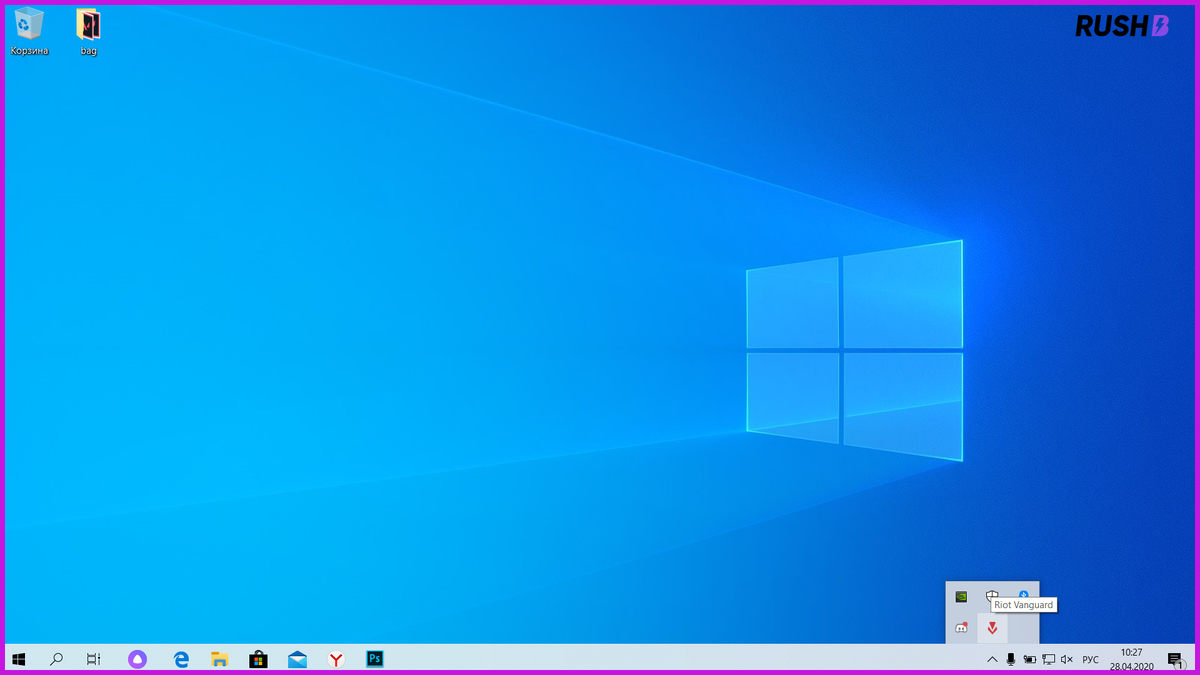The image size is (1200, 675).
Task: Click the red Riot Vanguard tray icon
Action: (x=992, y=628)
